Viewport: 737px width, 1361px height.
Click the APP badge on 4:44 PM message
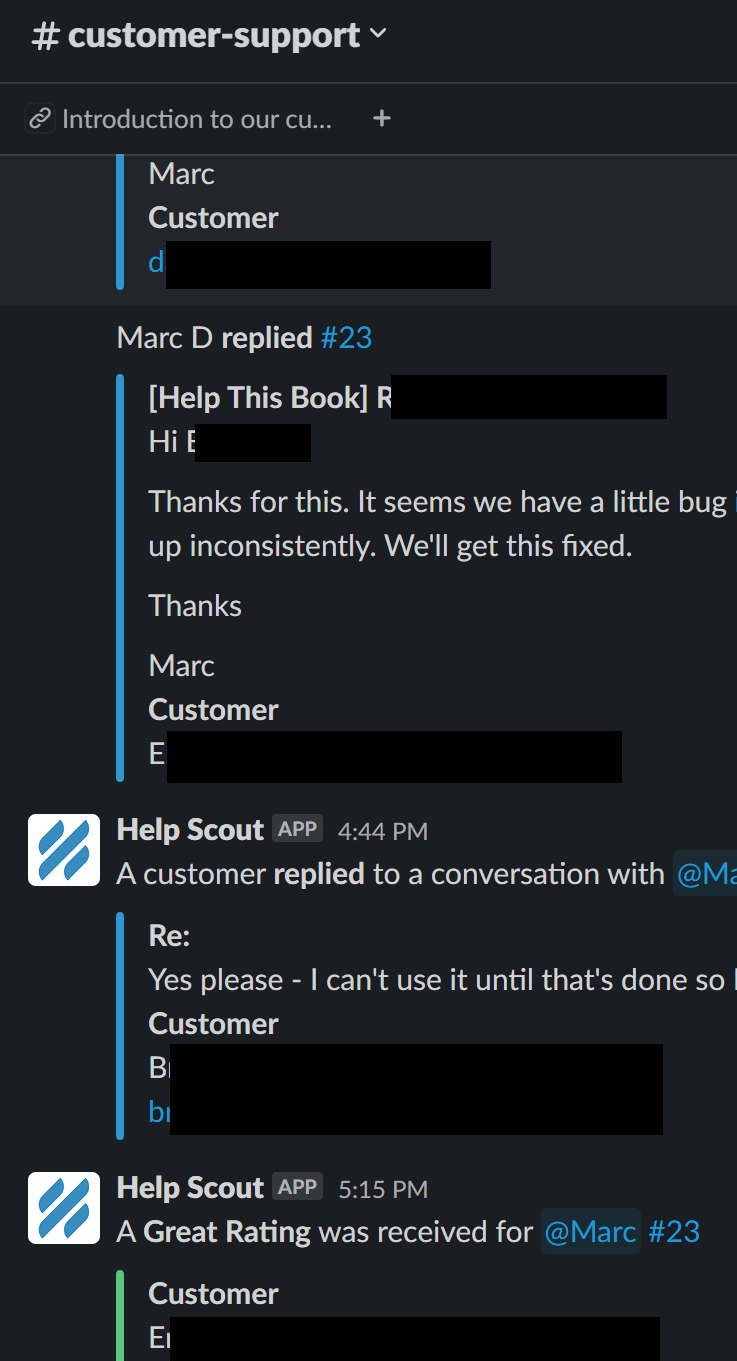tap(297, 829)
